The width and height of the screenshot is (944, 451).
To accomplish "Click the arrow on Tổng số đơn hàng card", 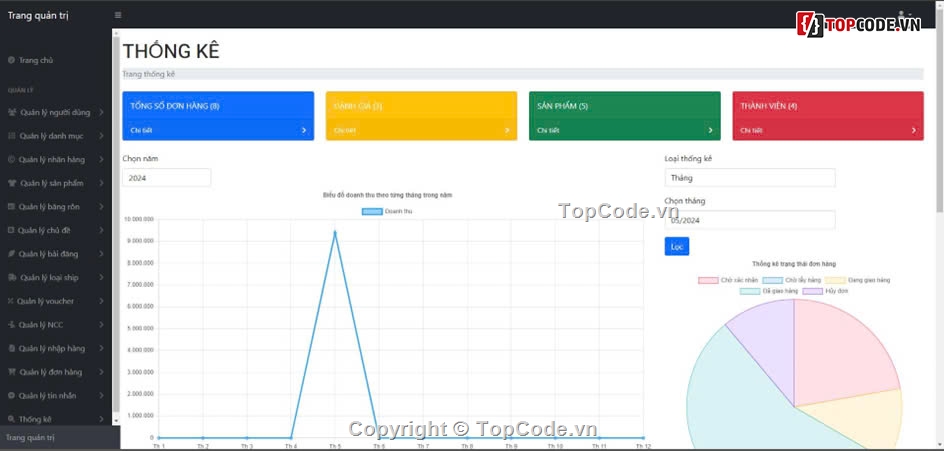I will (304, 130).
